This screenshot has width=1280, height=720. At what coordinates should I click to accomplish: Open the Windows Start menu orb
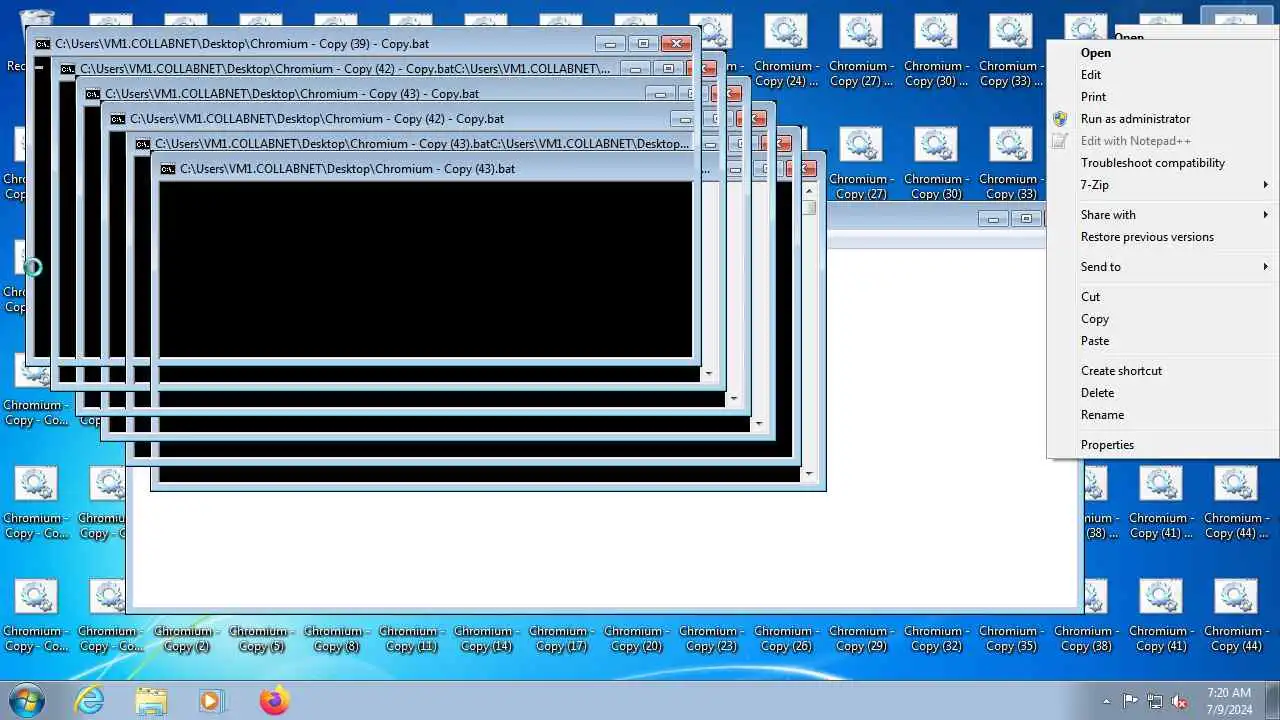[26, 700]
